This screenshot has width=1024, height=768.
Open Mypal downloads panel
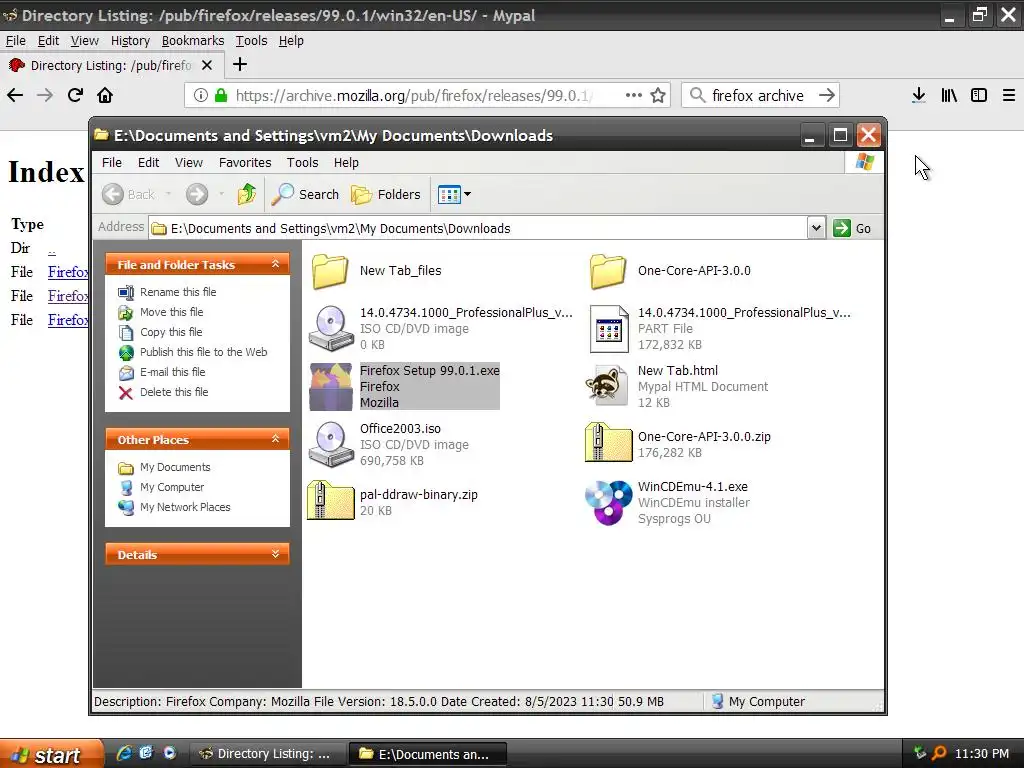919,95
